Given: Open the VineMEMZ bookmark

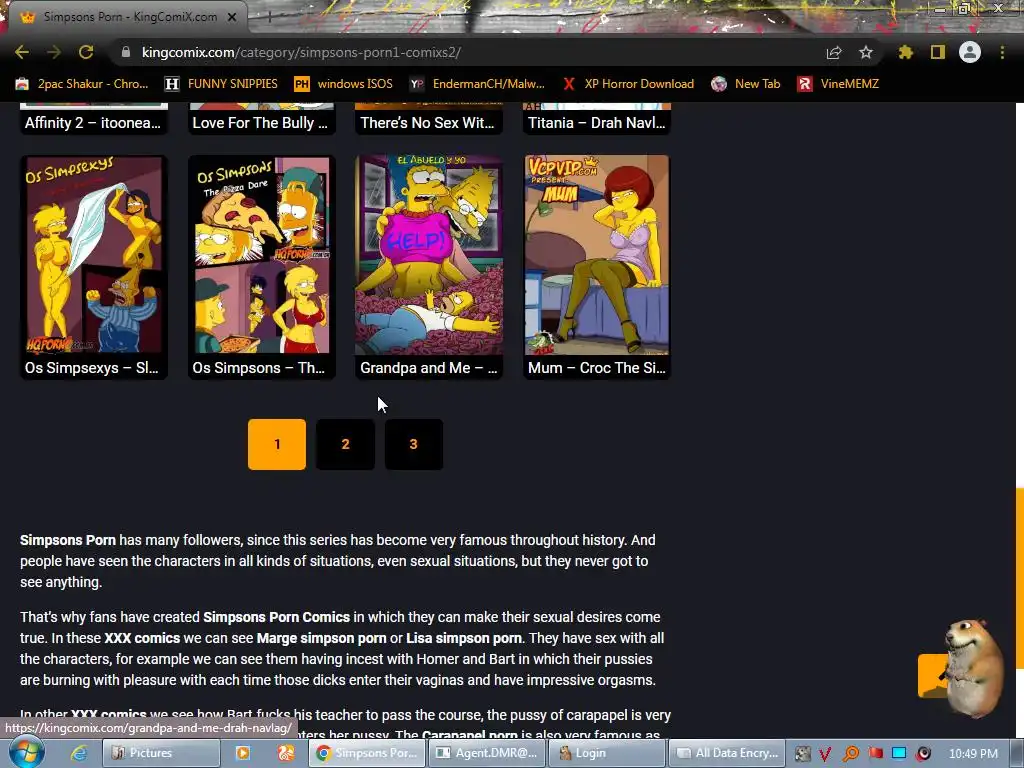Looking at the screenshot, I should (838, 84).
